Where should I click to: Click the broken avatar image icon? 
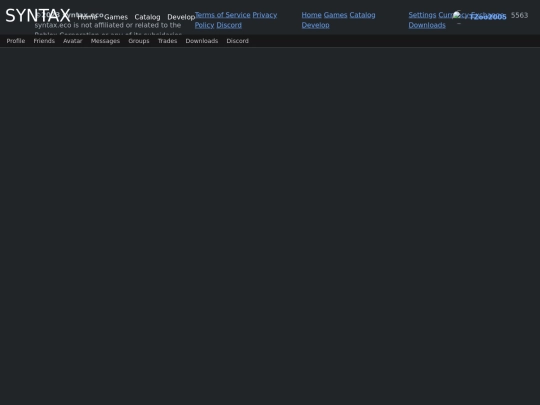pyautogui.click(x=458, y=16)
